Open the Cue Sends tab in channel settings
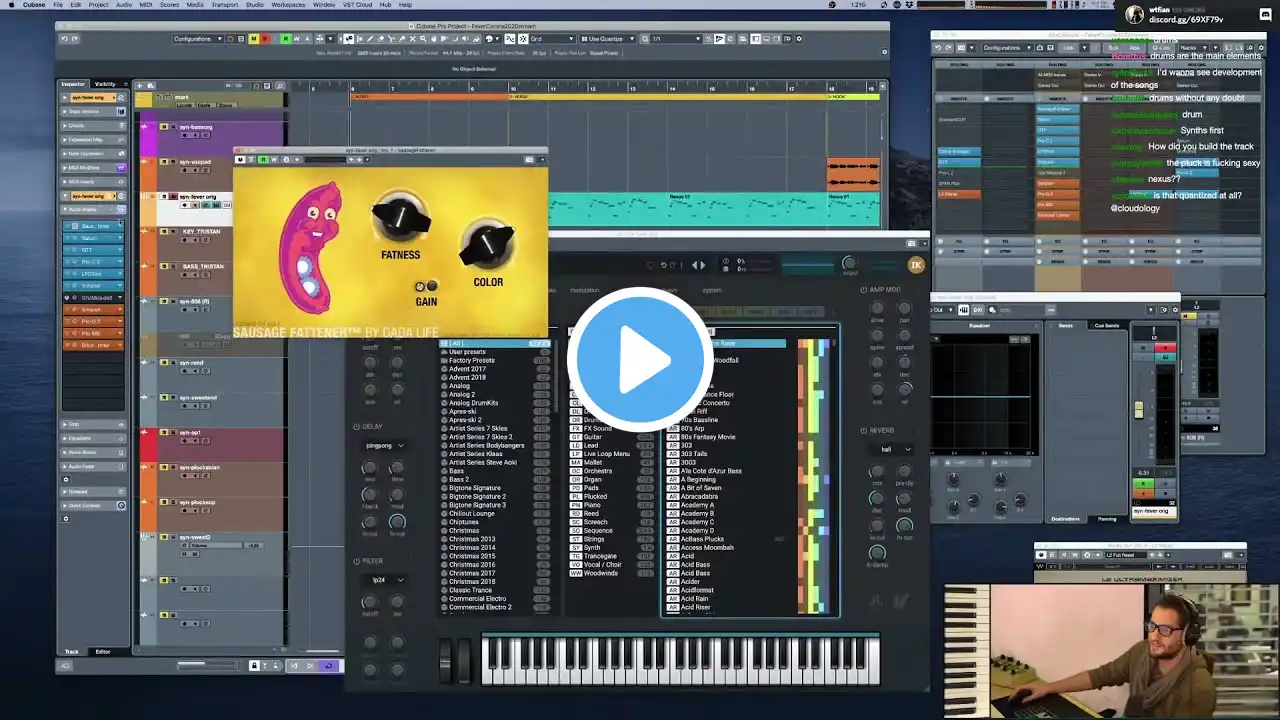This screenshot has height=720, width=1280. coord(1107,326)
